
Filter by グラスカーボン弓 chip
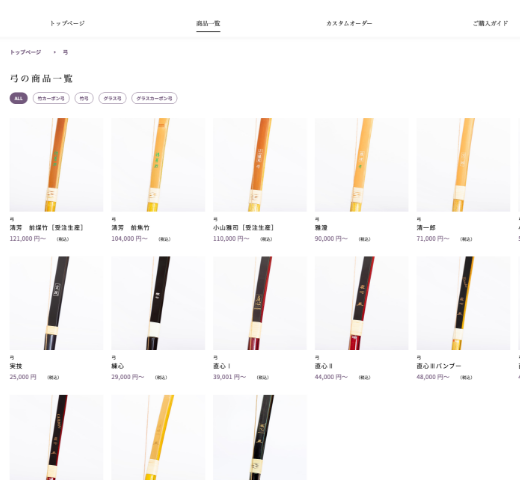(154, 98)
